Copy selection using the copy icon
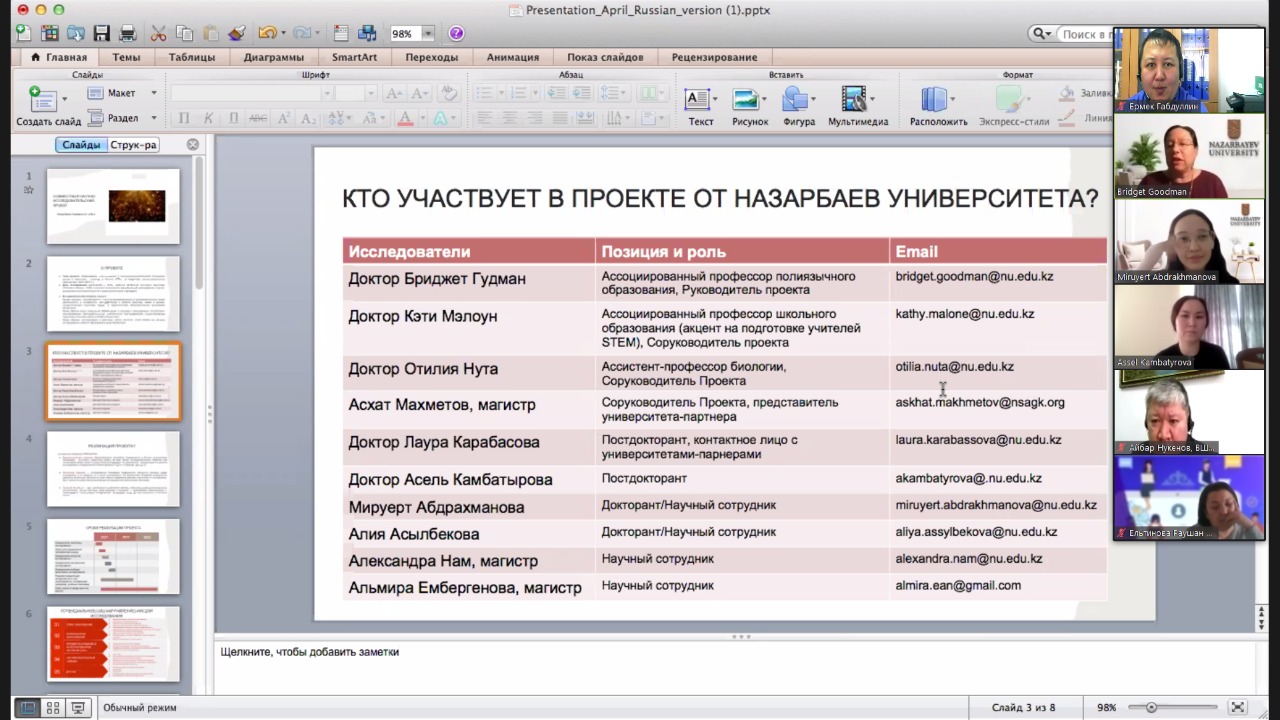Image resolution: width=1280 pixels, height=720 pixels. coord(184,33)
